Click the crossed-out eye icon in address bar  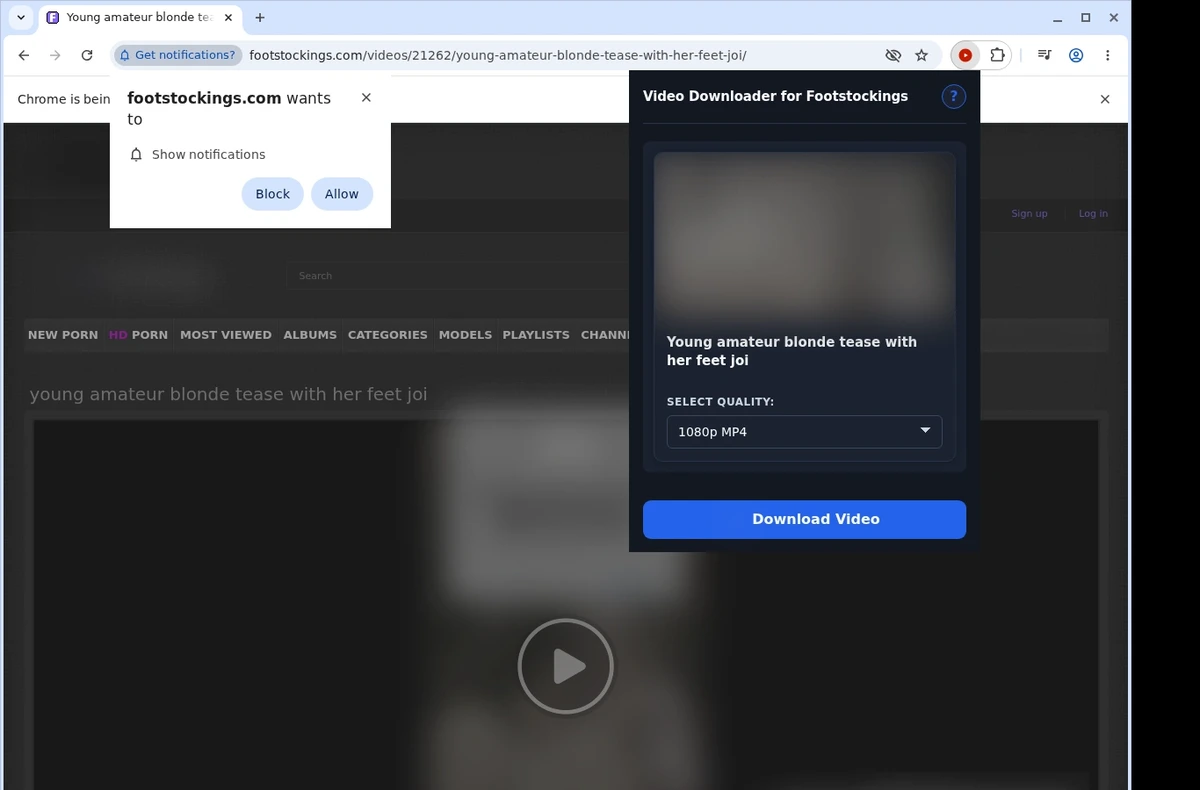[893, 56]
